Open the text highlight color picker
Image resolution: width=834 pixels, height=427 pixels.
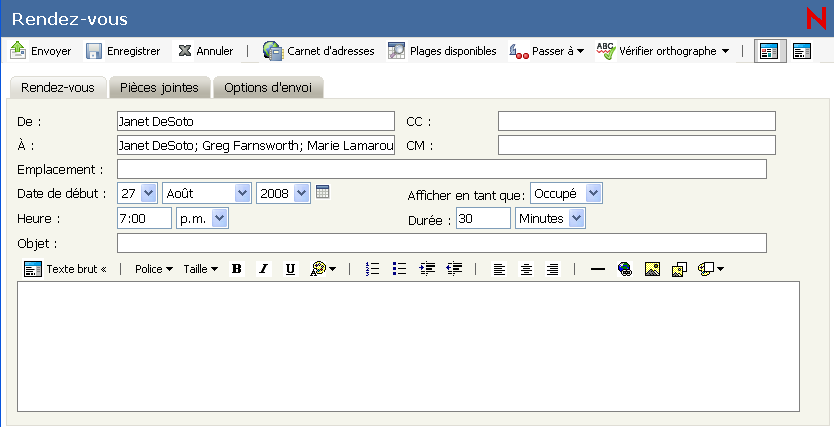click(x=323, y=269)
